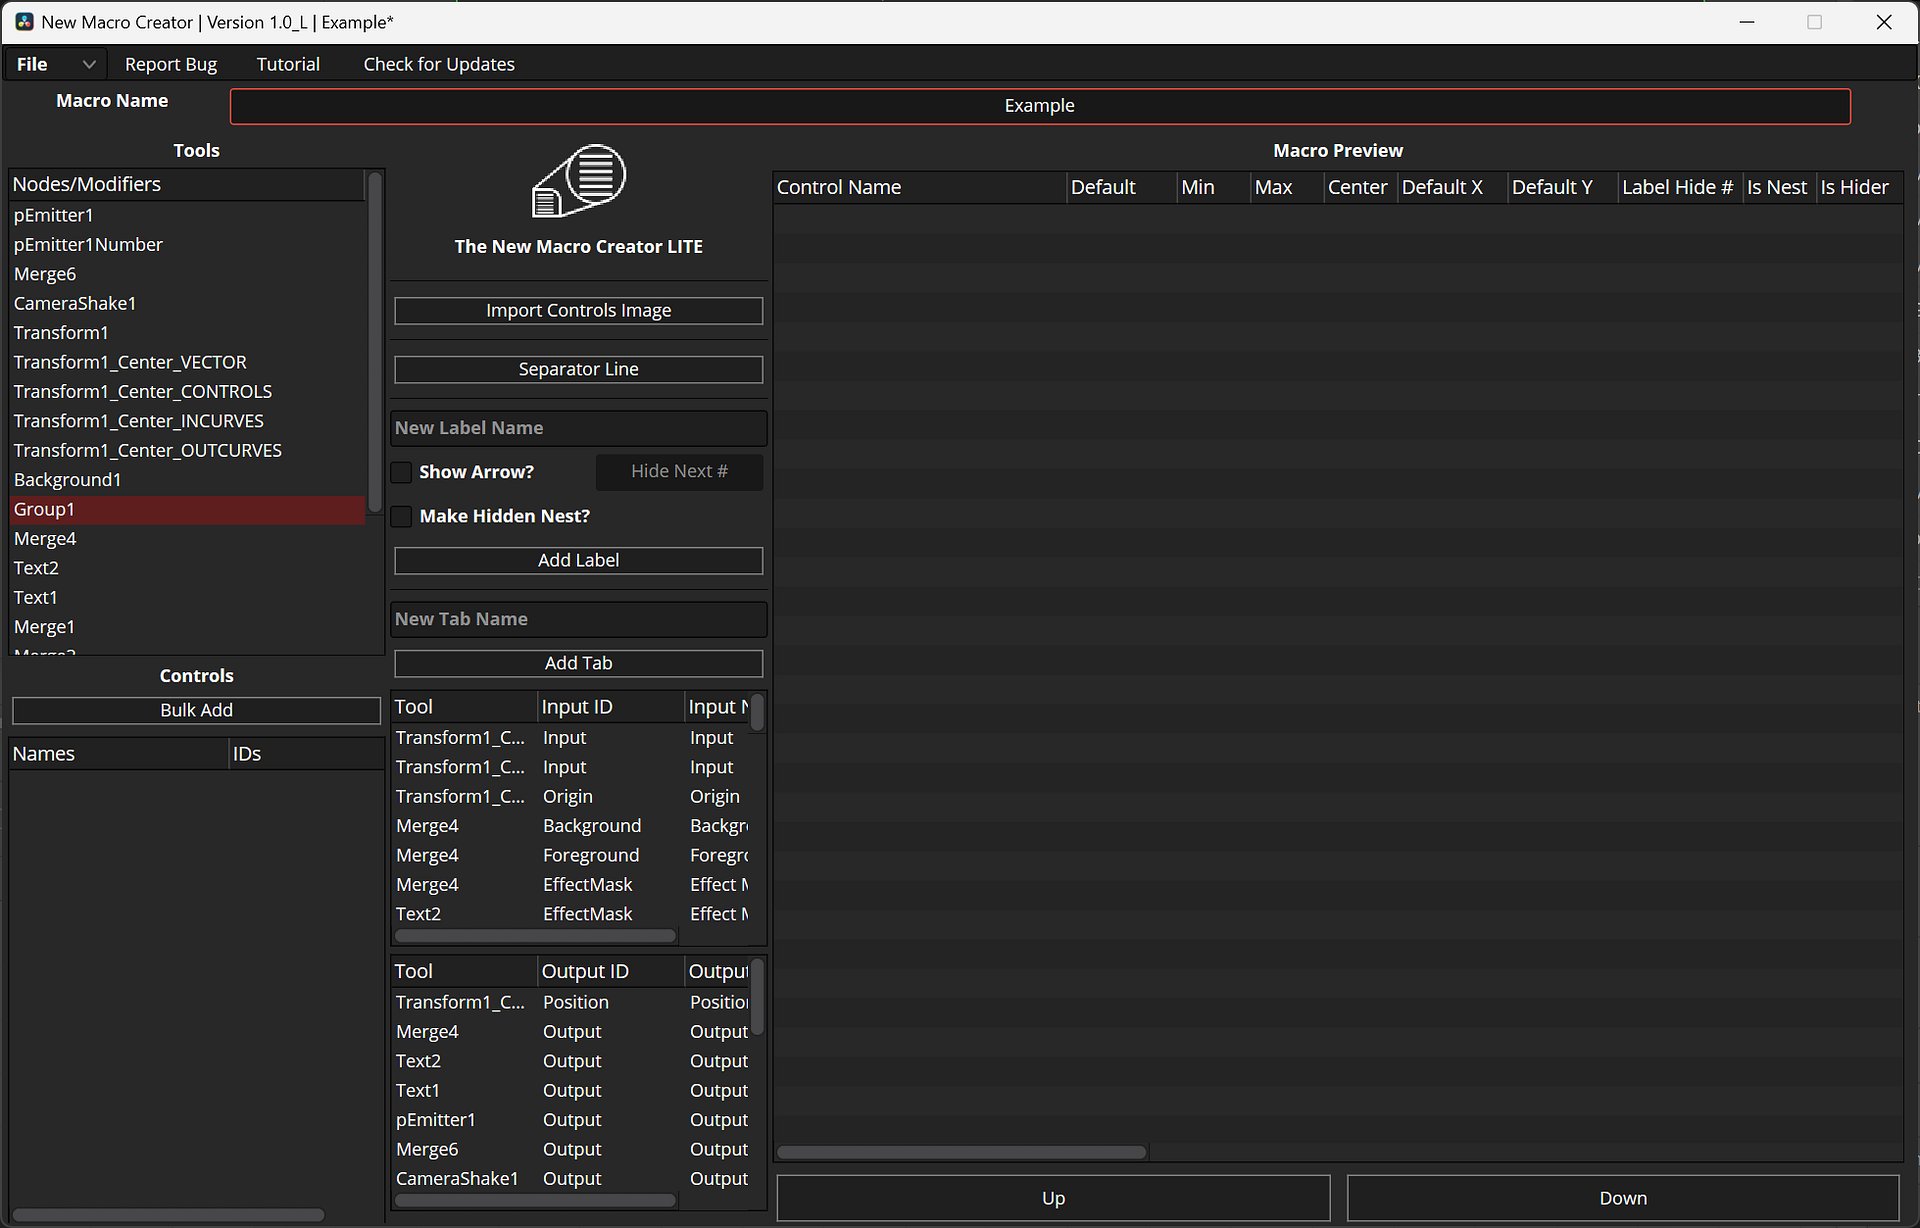Click the Tools list vertical scrollbar
The width and height of the screenshot is (1920, 1228).
[375, 343]
